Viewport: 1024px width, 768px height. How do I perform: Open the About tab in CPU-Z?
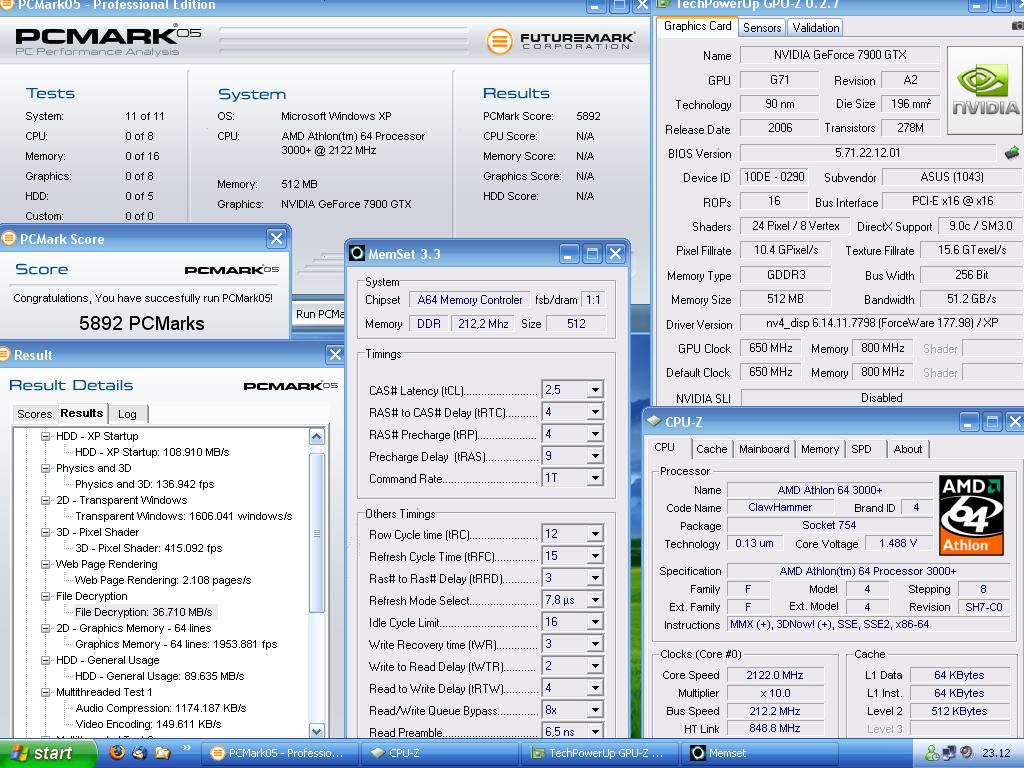click(907, 449)
